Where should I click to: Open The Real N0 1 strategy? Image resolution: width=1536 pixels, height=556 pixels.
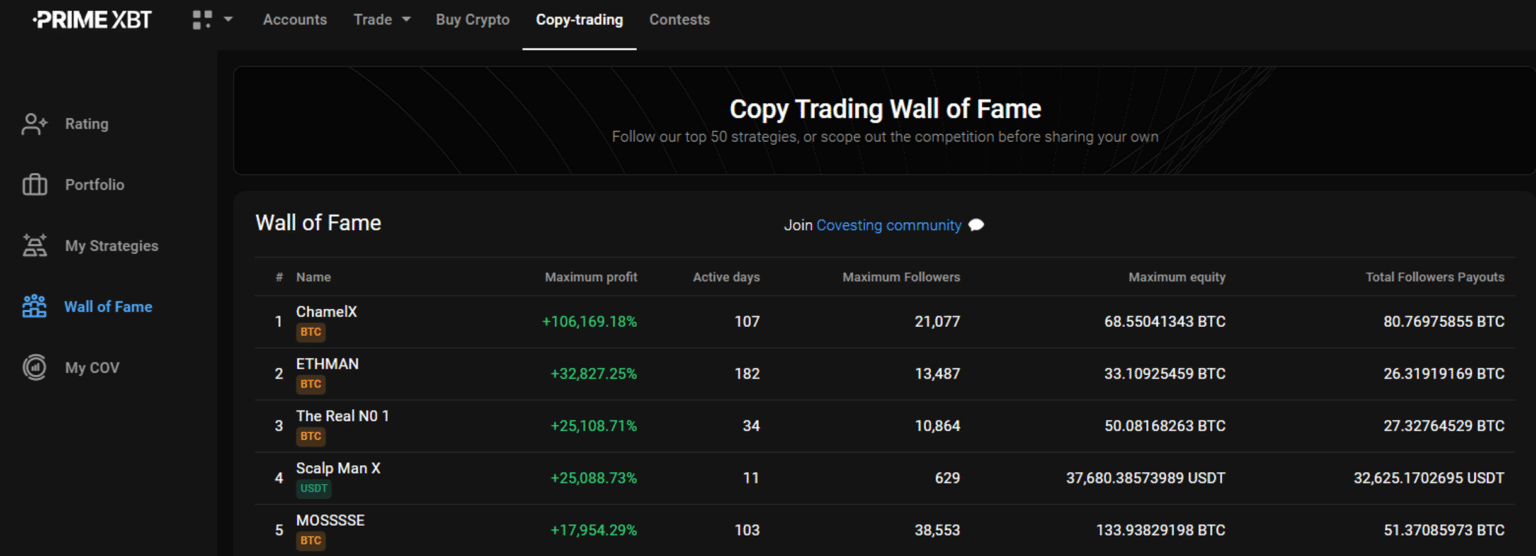[343, 416]
